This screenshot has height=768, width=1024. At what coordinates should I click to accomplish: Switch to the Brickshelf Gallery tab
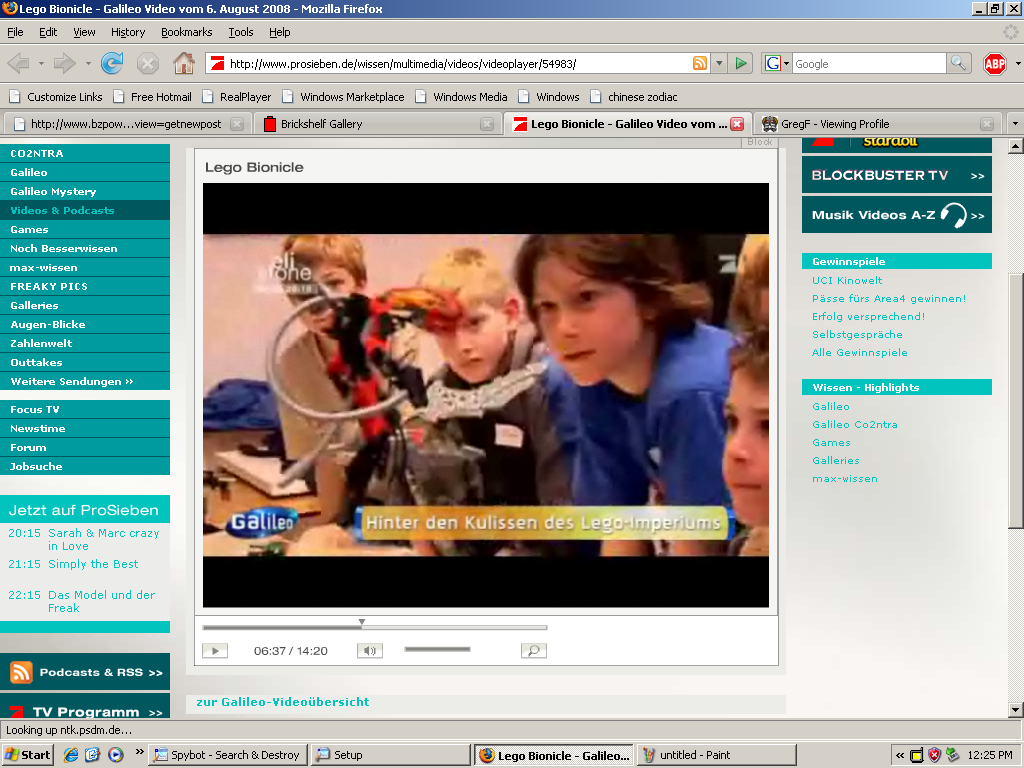coord(377,124)
